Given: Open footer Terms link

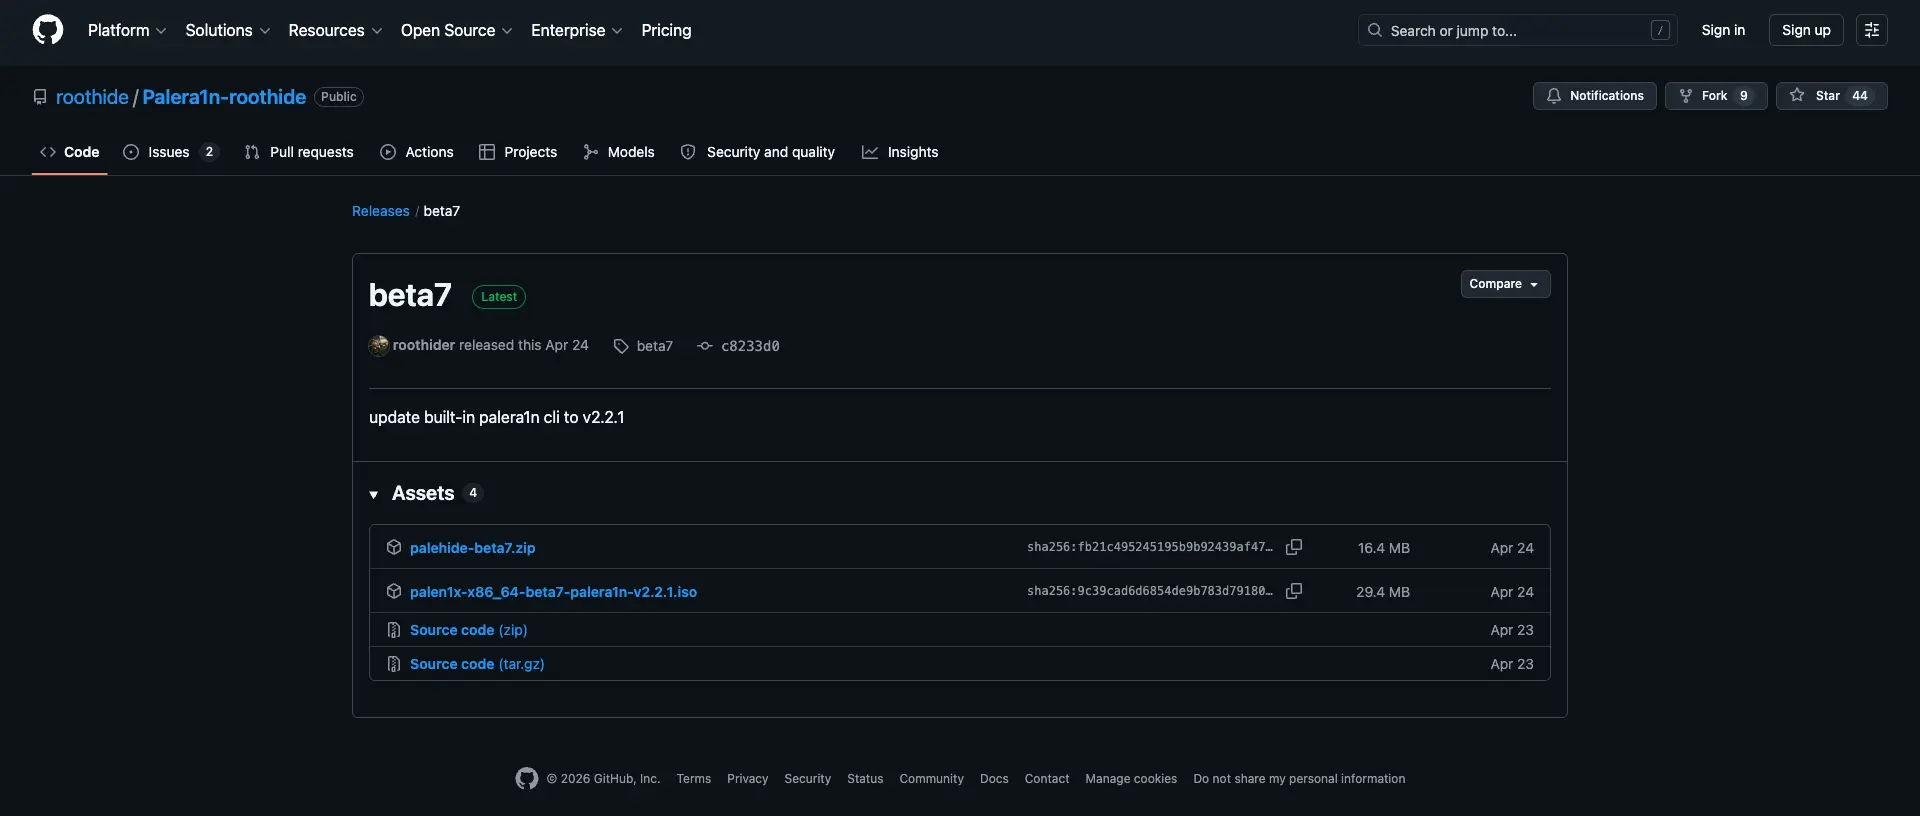Looking at the screenshot, I should [x=694, y=779].
